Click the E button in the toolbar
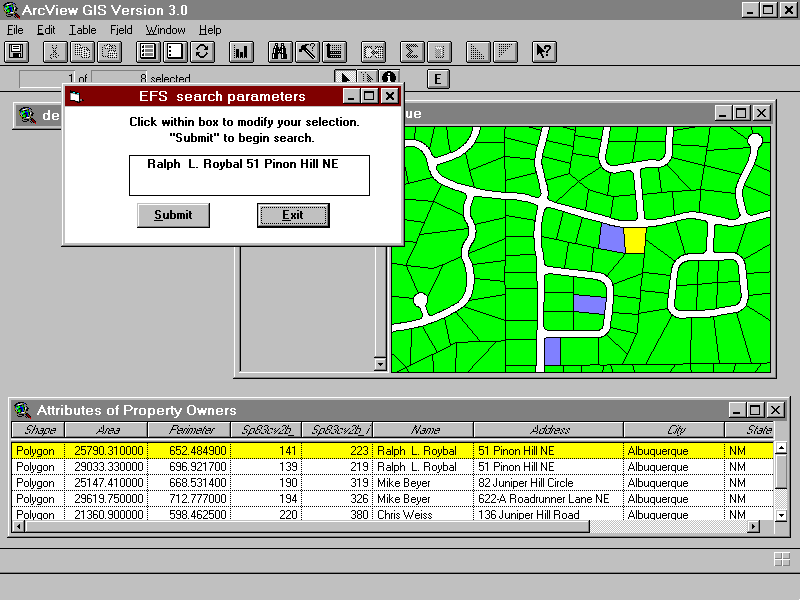The height and width of the screenshot is (600, 800). coord(438,79)
